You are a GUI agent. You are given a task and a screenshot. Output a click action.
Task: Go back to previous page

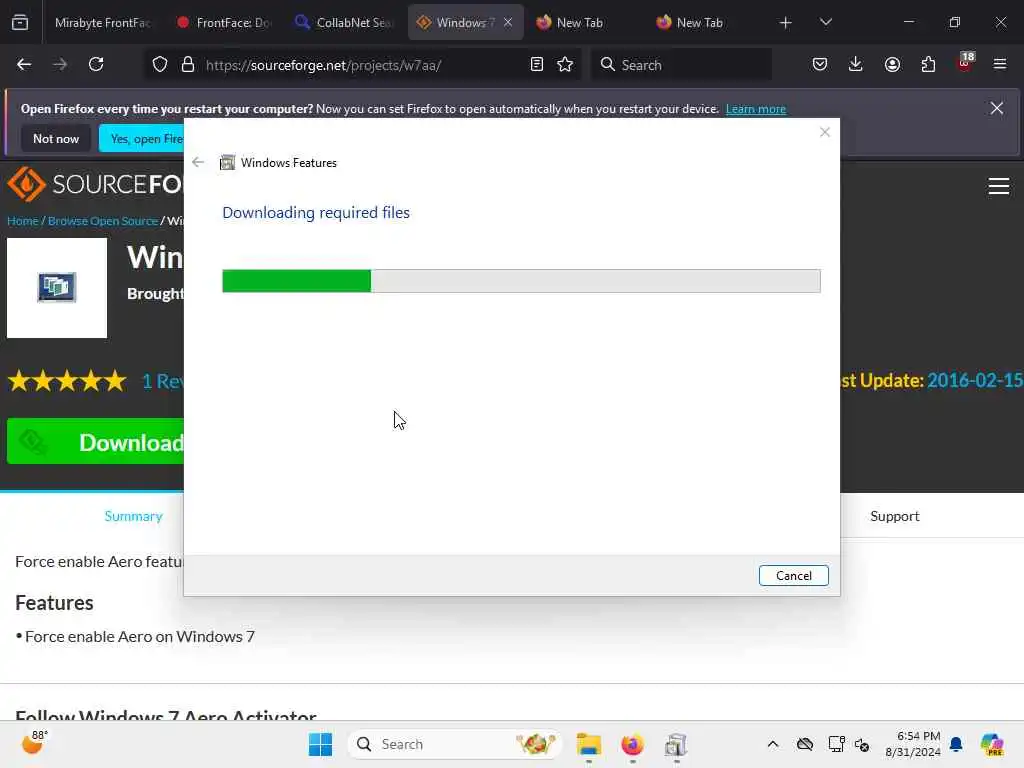tap(24, 65)
